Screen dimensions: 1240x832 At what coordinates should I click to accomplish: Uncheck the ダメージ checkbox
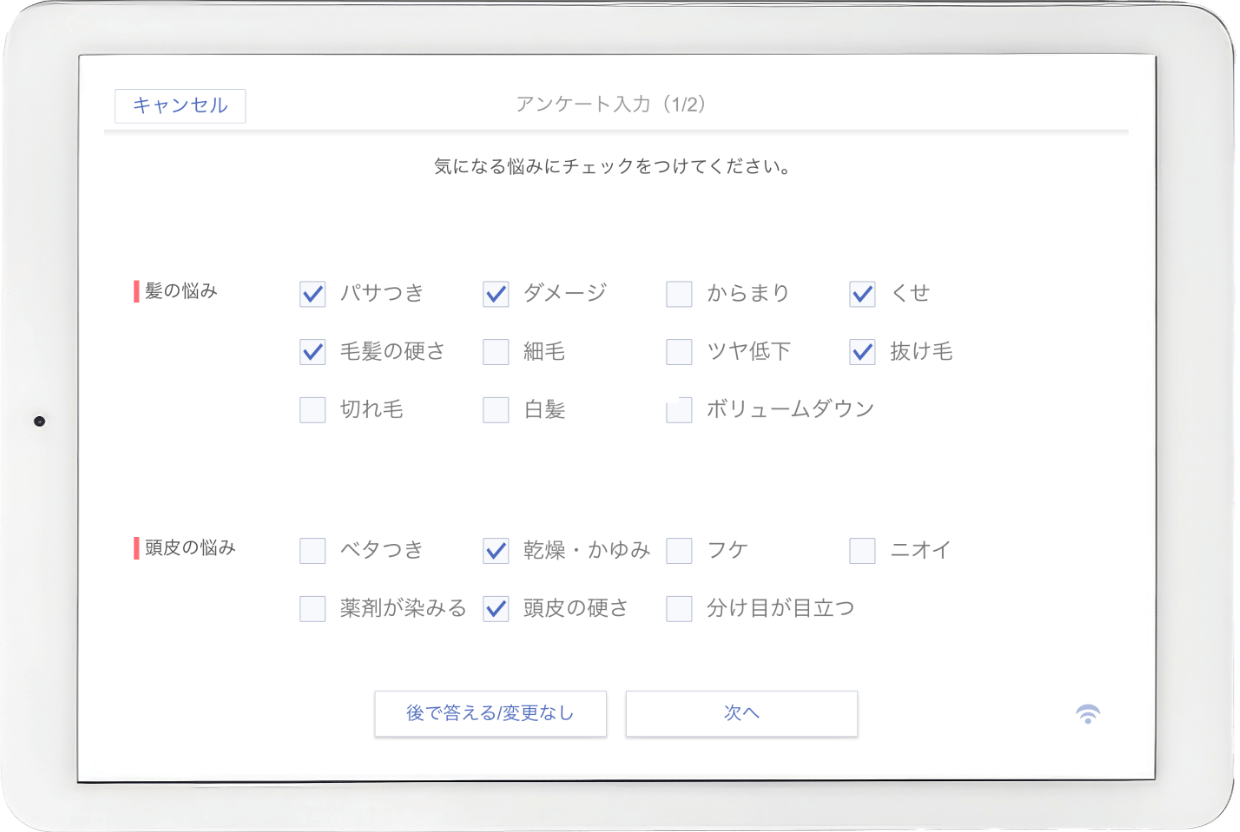[x=495, y=293]
